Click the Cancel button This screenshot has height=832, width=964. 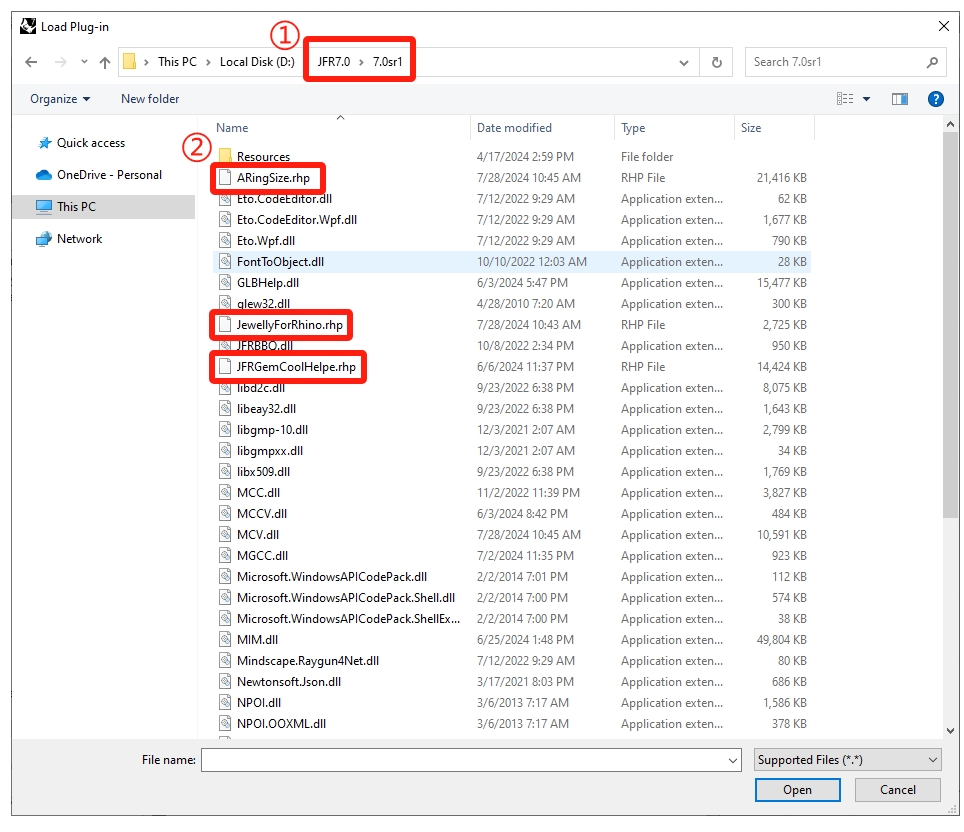[898, 790]
